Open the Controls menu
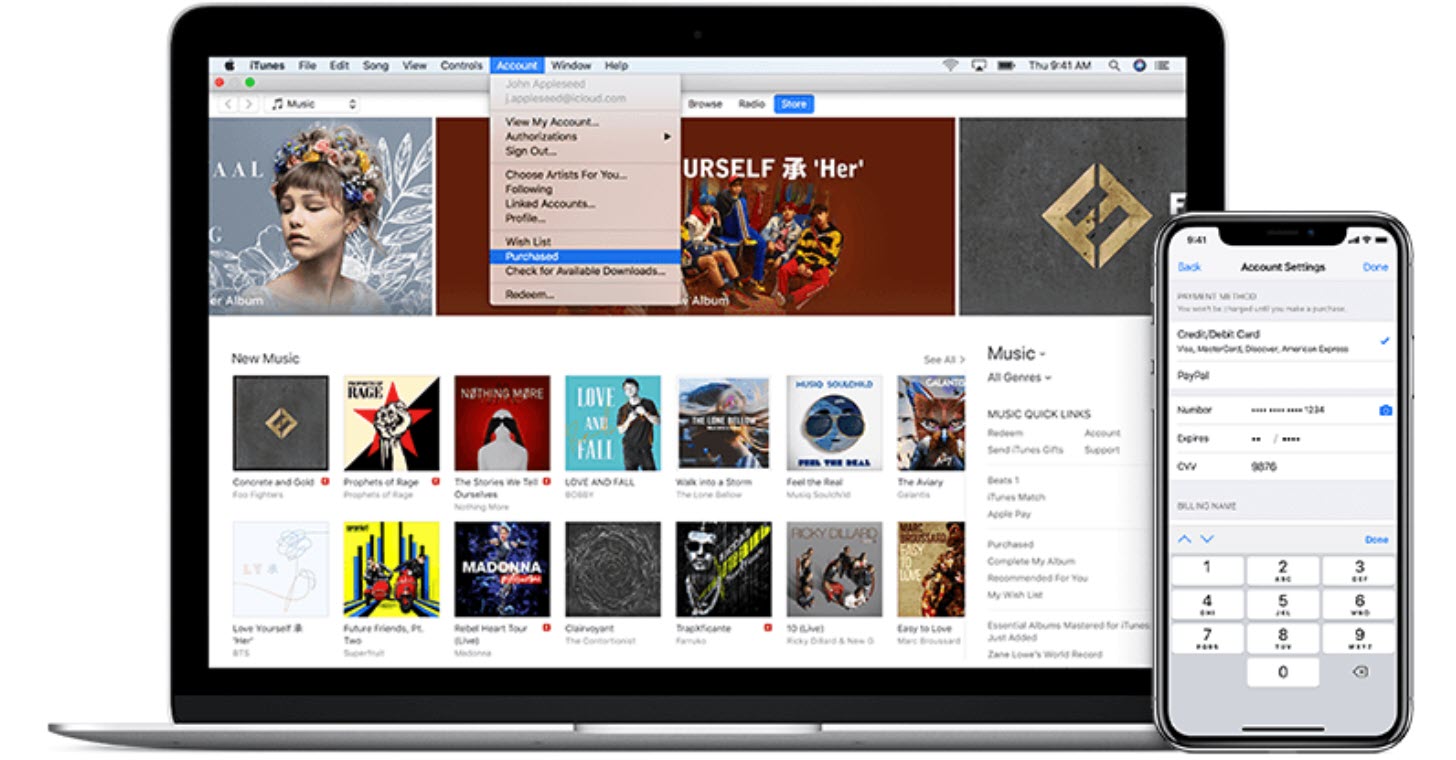1456x760 pixels. pyautogui.click(x=462, y=66)
